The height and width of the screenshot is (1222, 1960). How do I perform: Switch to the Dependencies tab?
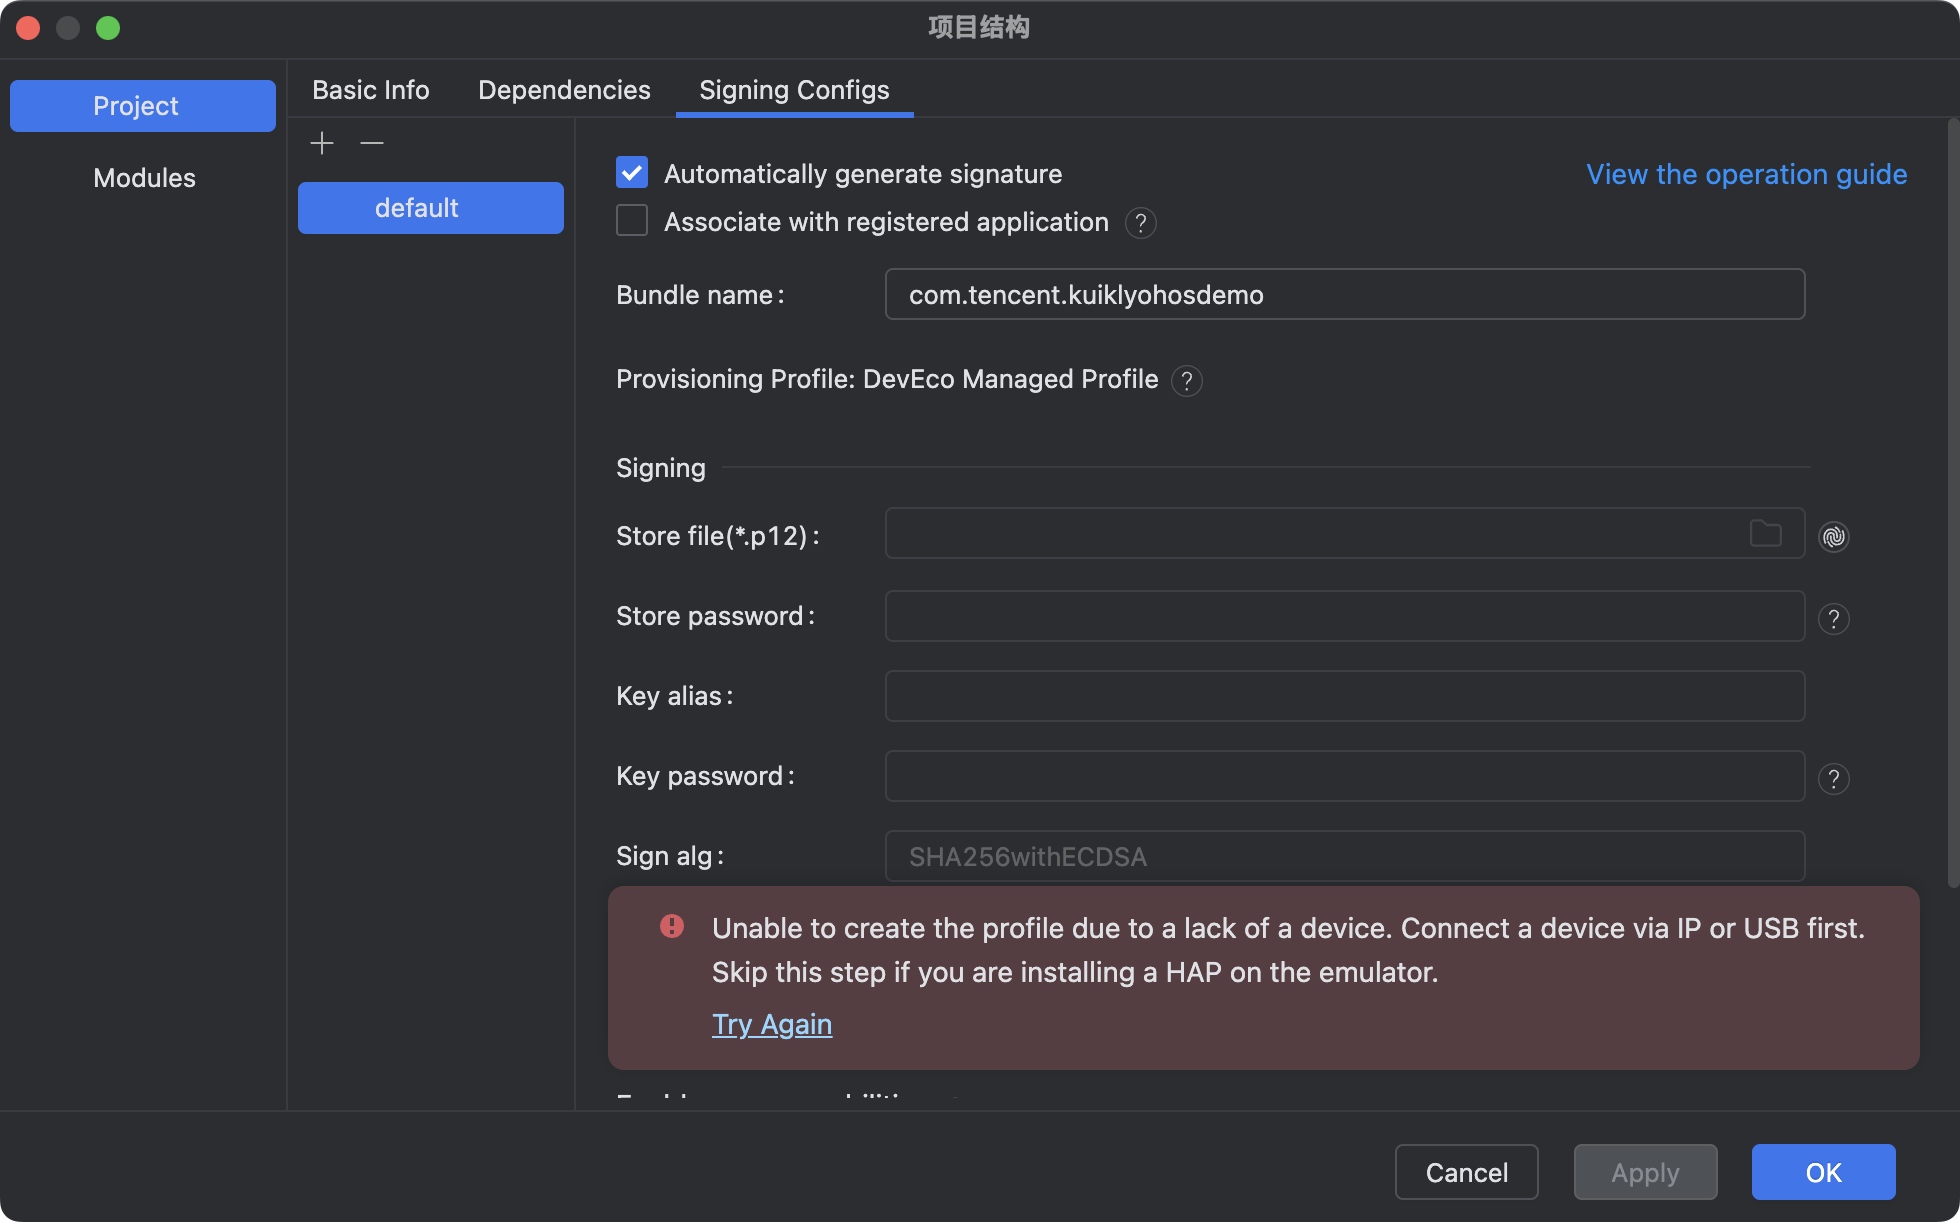564,90
